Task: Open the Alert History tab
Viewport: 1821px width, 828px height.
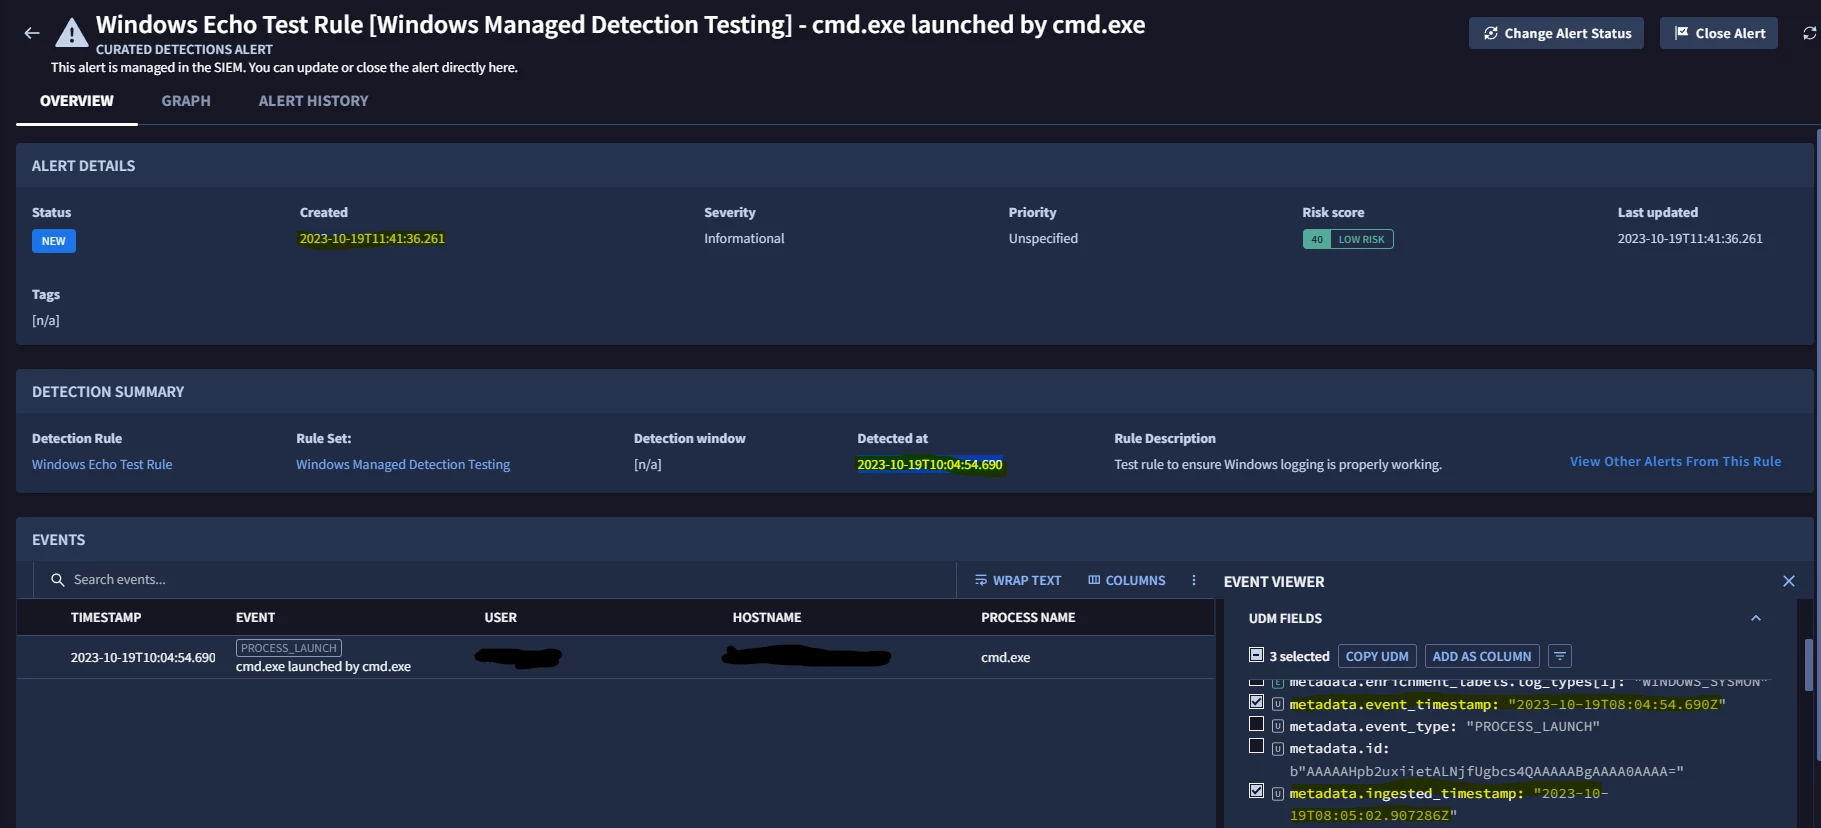Action: 313,101
